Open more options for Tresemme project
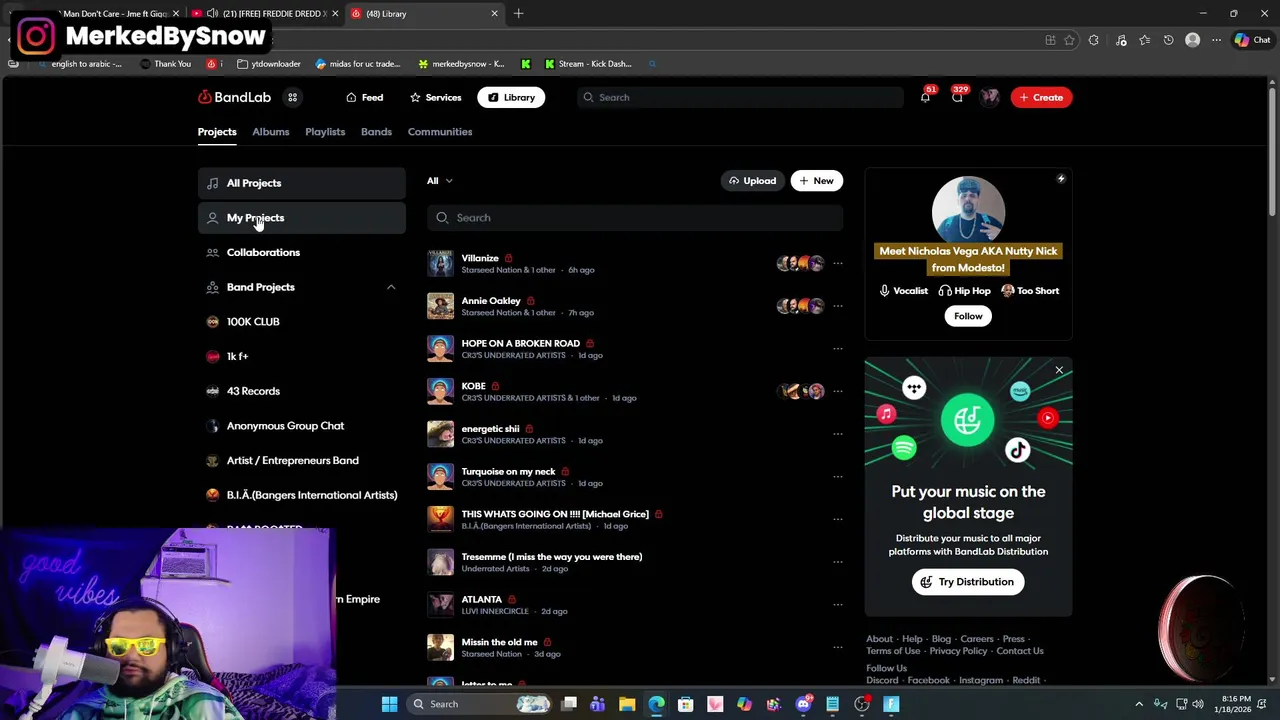 pos(838,562)
